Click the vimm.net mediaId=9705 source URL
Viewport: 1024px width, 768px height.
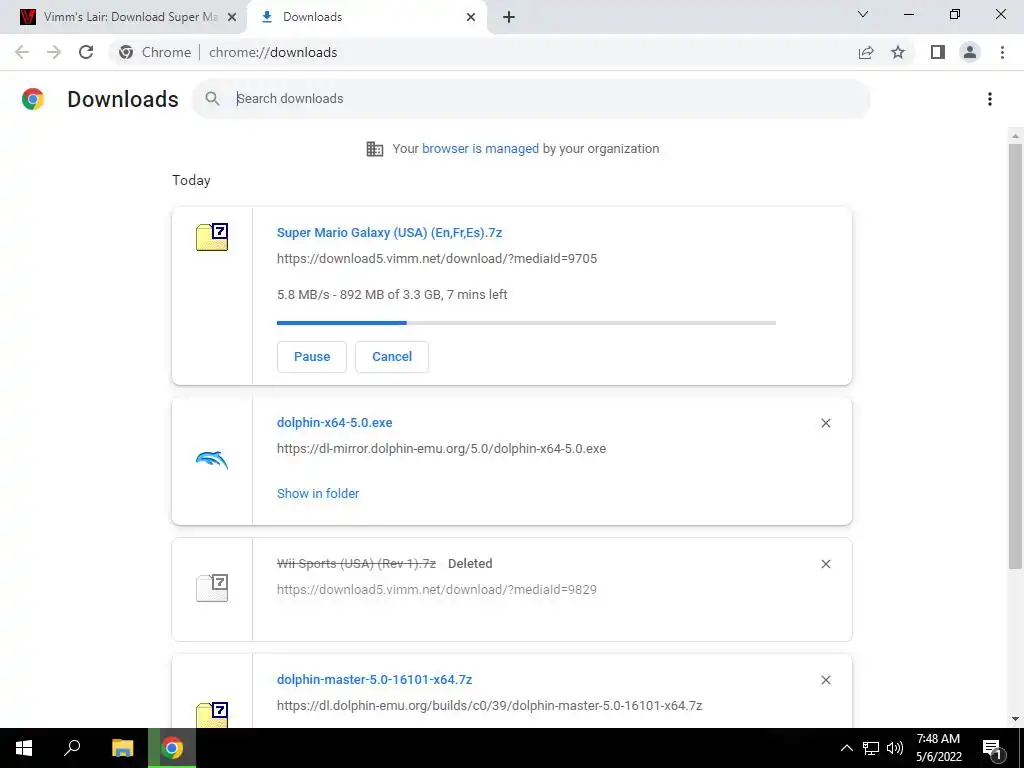pyautogui.click(x=437, y=259)
